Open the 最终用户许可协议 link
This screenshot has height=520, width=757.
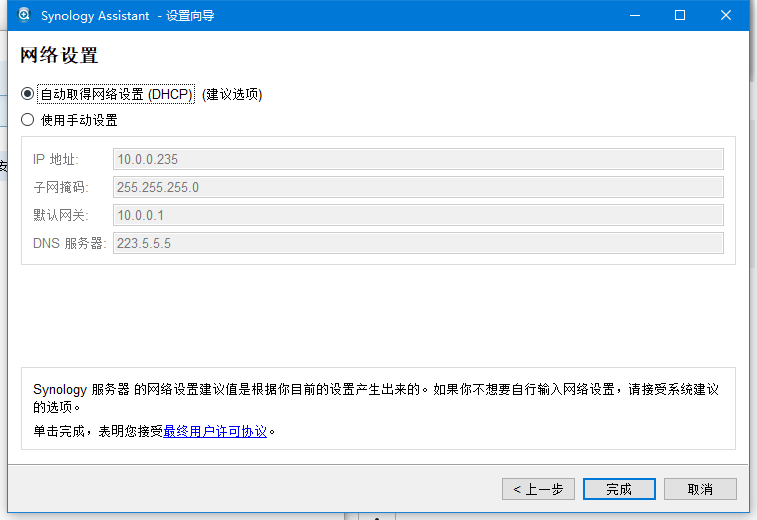pos(215,432)
